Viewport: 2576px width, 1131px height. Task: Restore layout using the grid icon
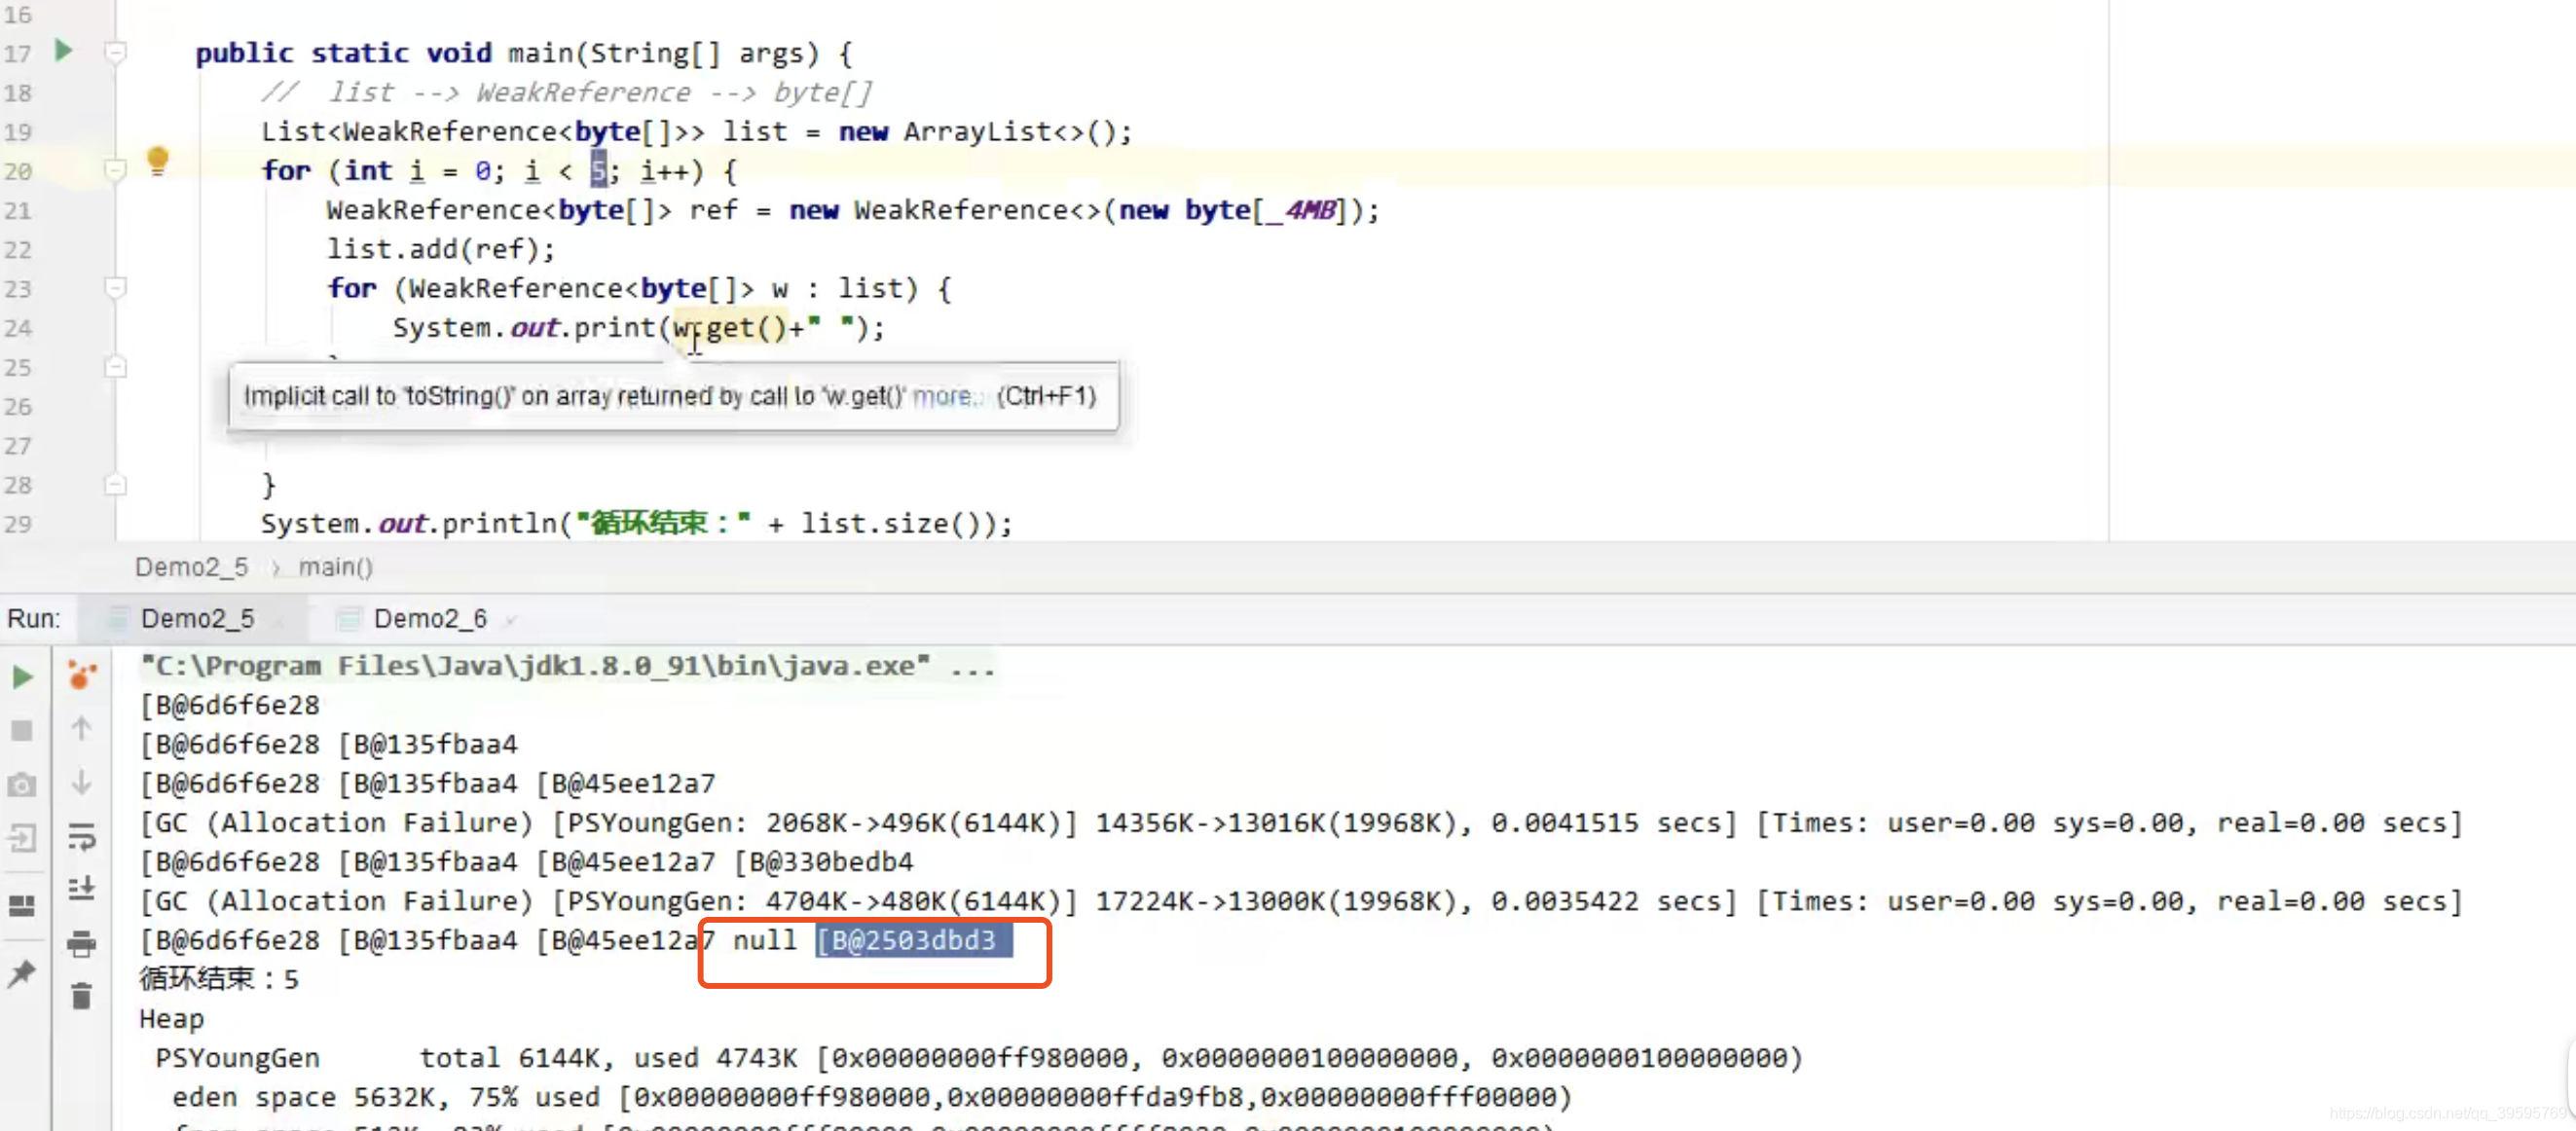(x=22, y=905)
